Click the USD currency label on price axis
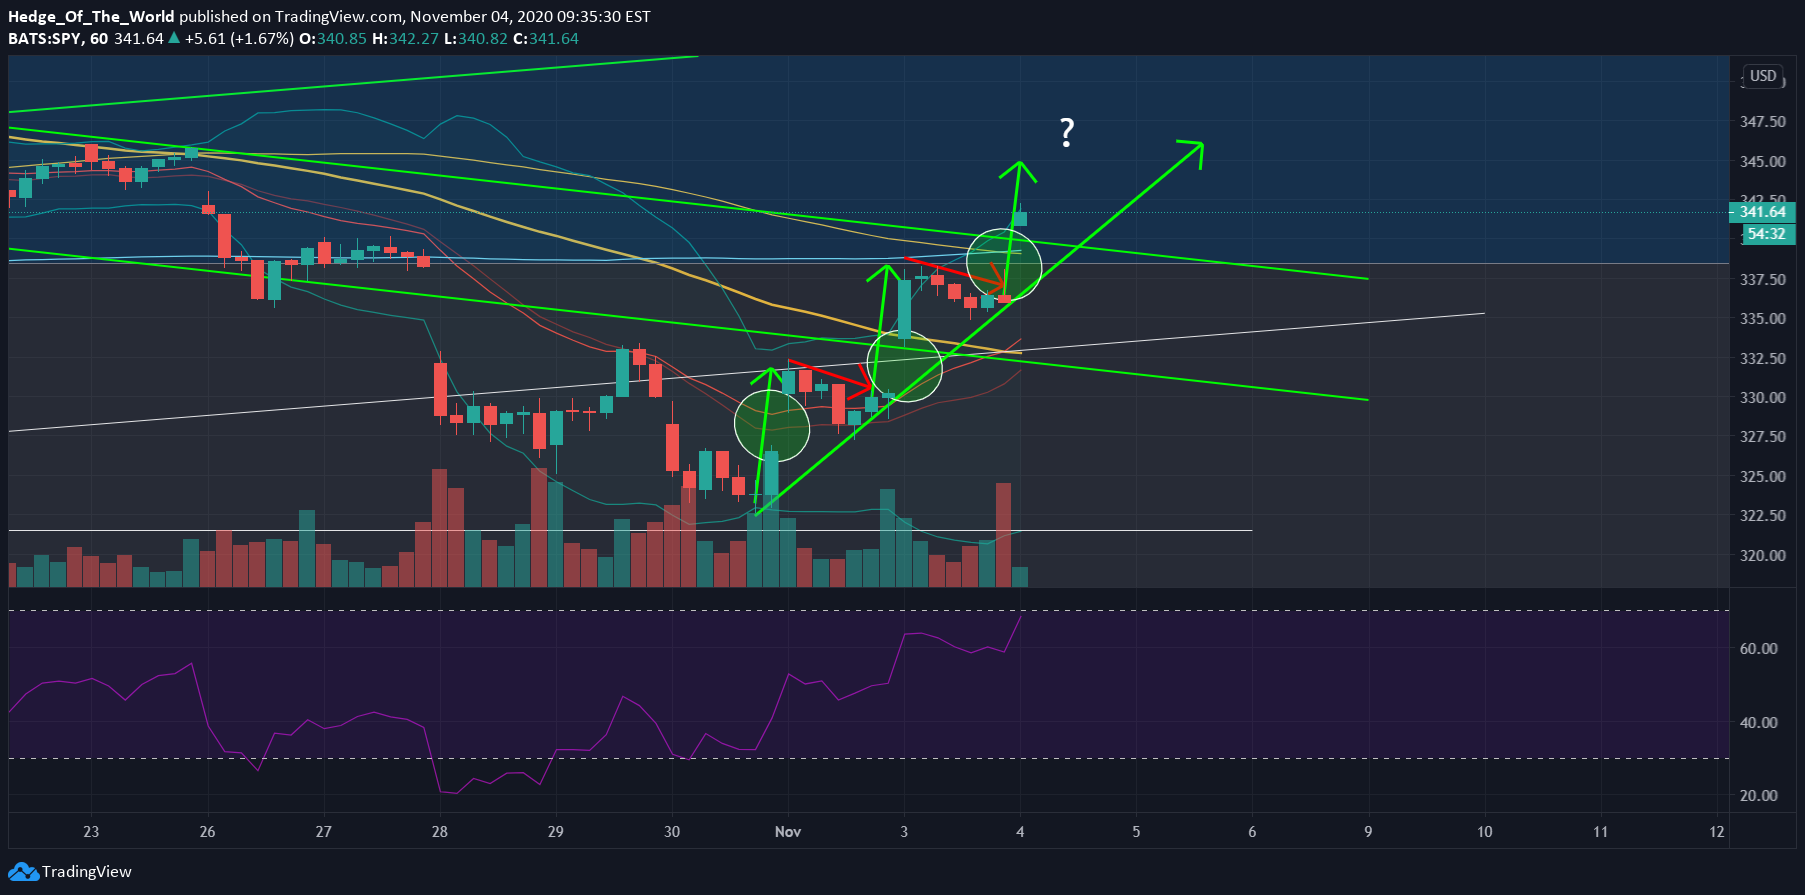 (x=1763, y=76)
